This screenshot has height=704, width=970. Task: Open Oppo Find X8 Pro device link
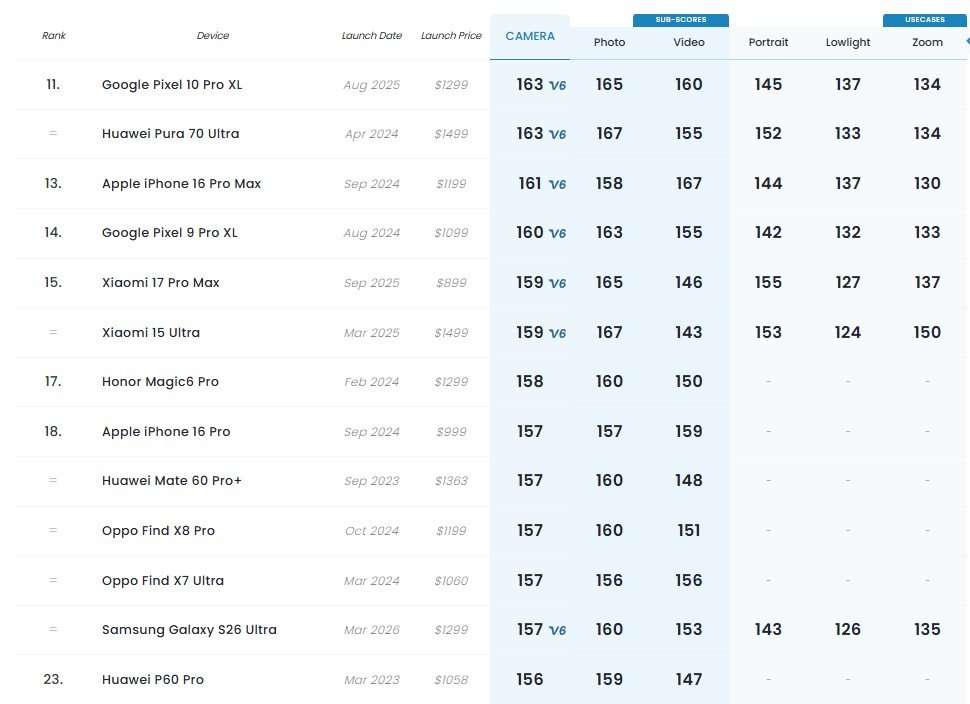(x=158, y=531)
